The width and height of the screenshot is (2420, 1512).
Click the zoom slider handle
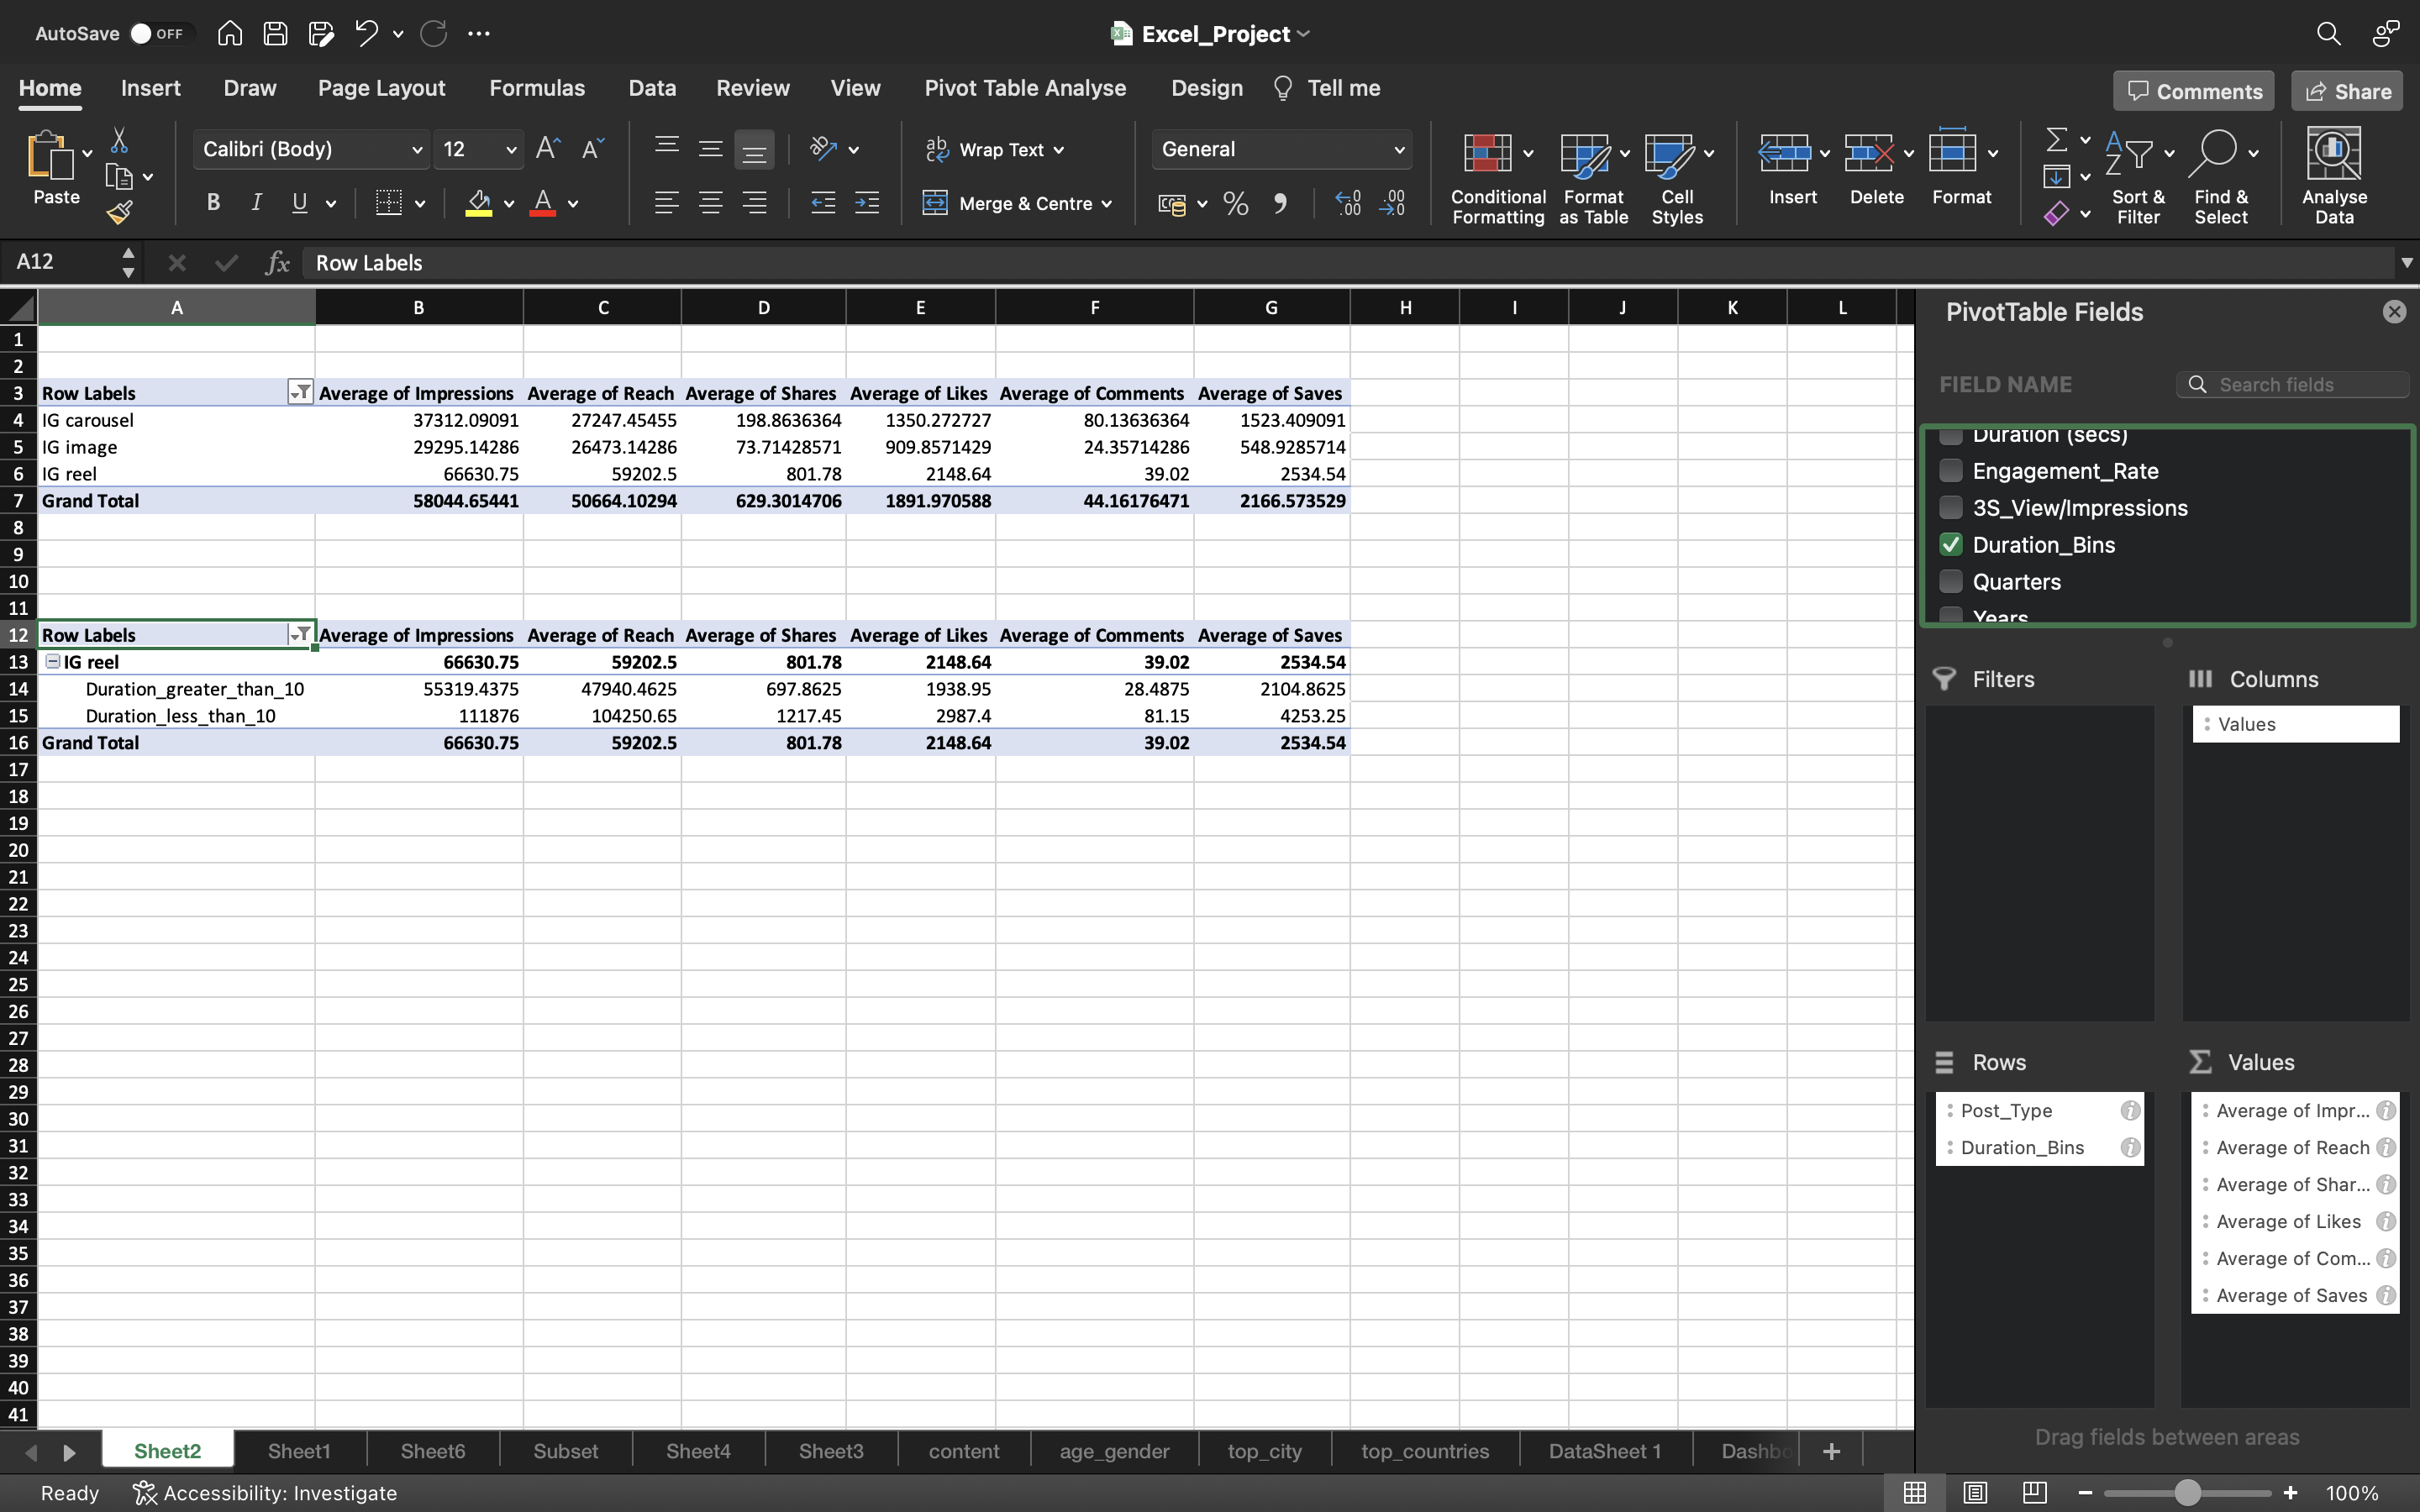2187,1493
